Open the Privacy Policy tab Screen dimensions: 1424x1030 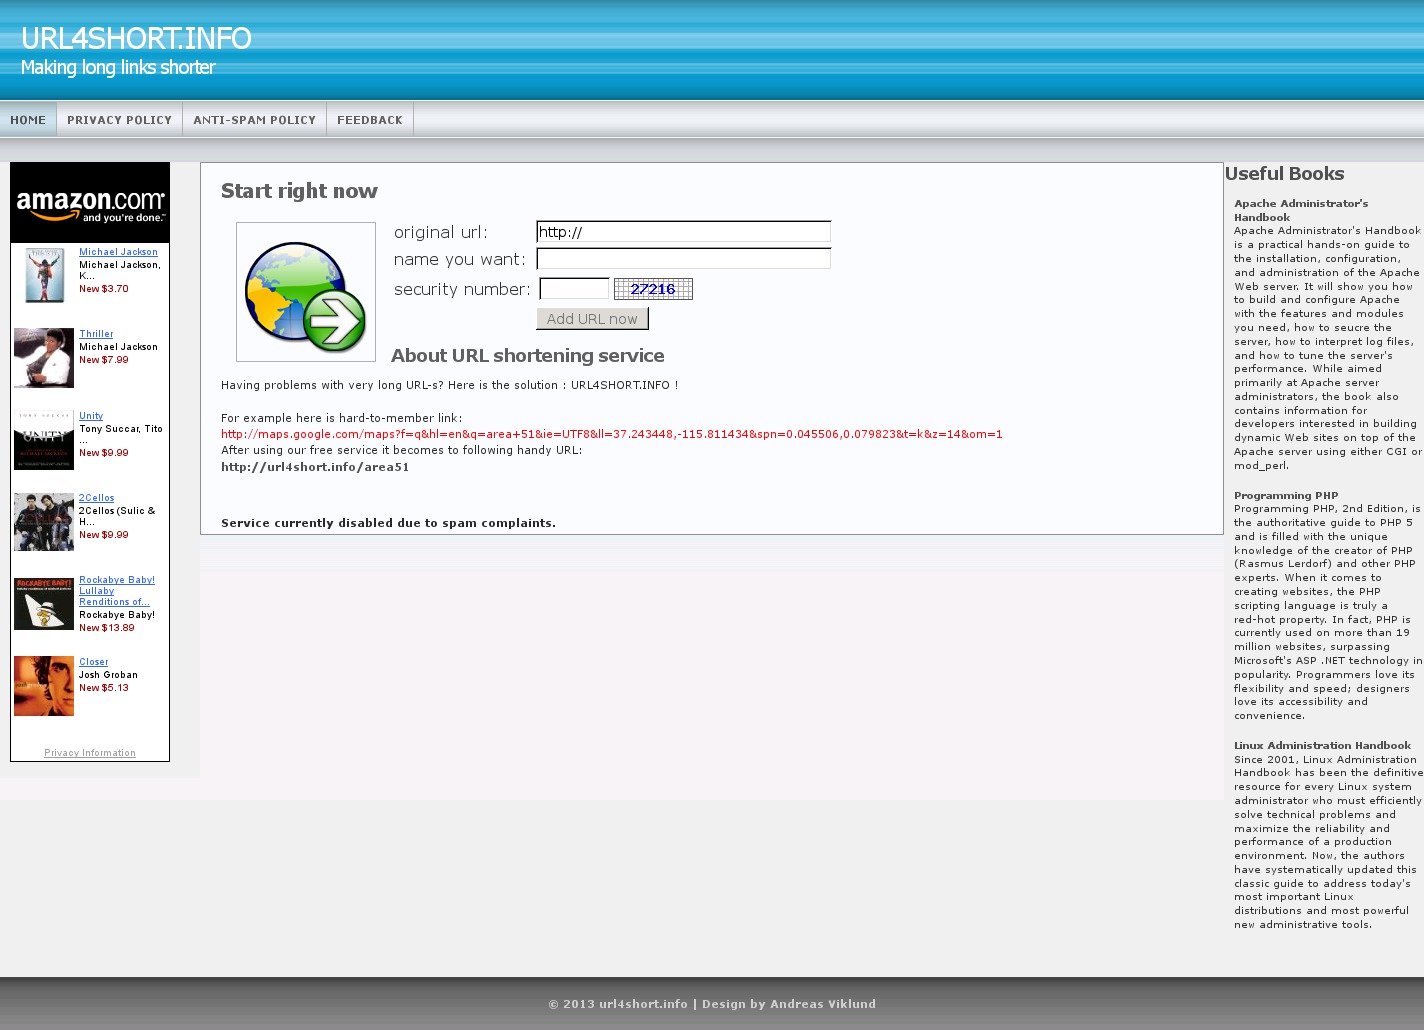[119, 120]
